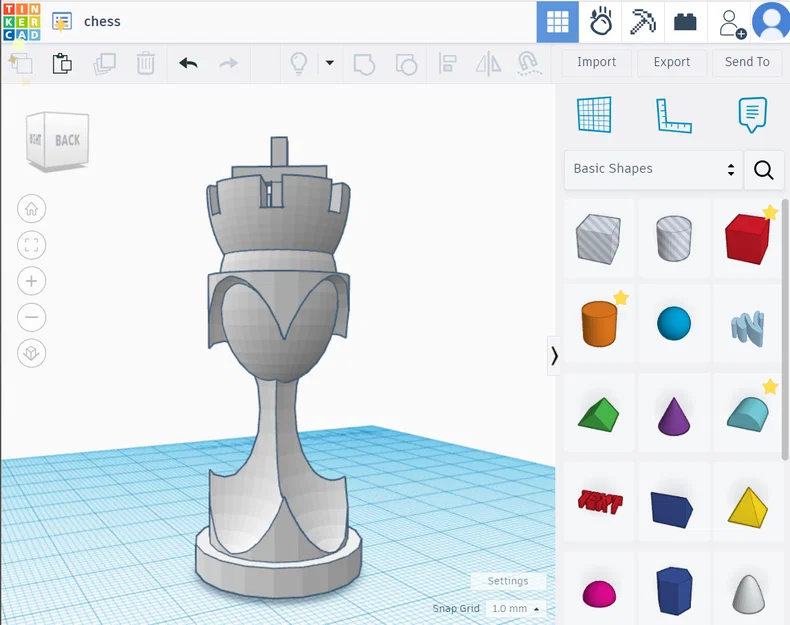Click the chess design name
Screen dimensions: 790x625
coord(102,22)
